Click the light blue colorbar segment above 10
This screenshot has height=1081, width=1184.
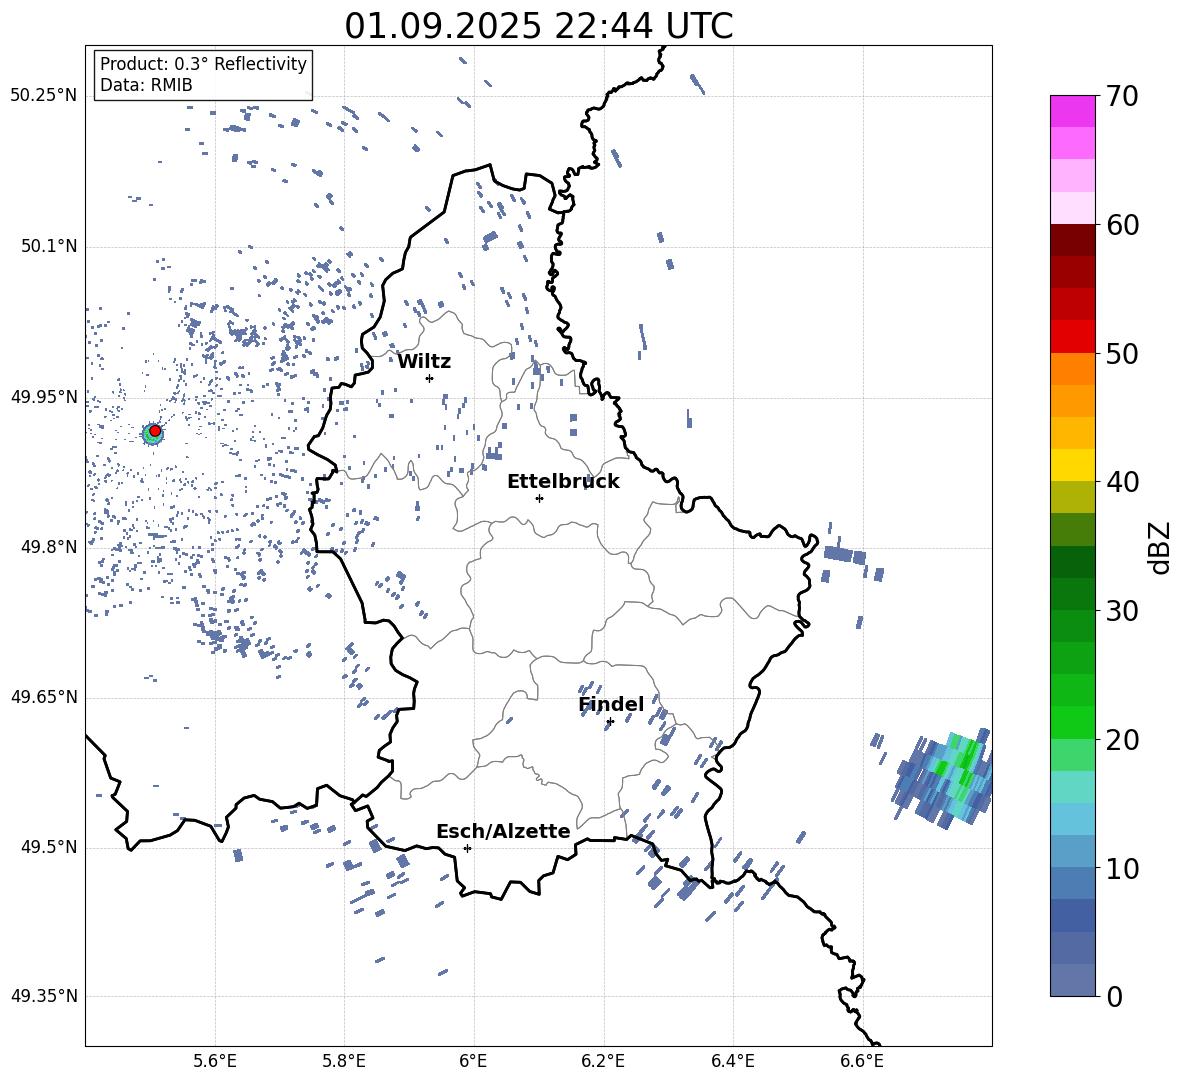[x=1073, y=852]
